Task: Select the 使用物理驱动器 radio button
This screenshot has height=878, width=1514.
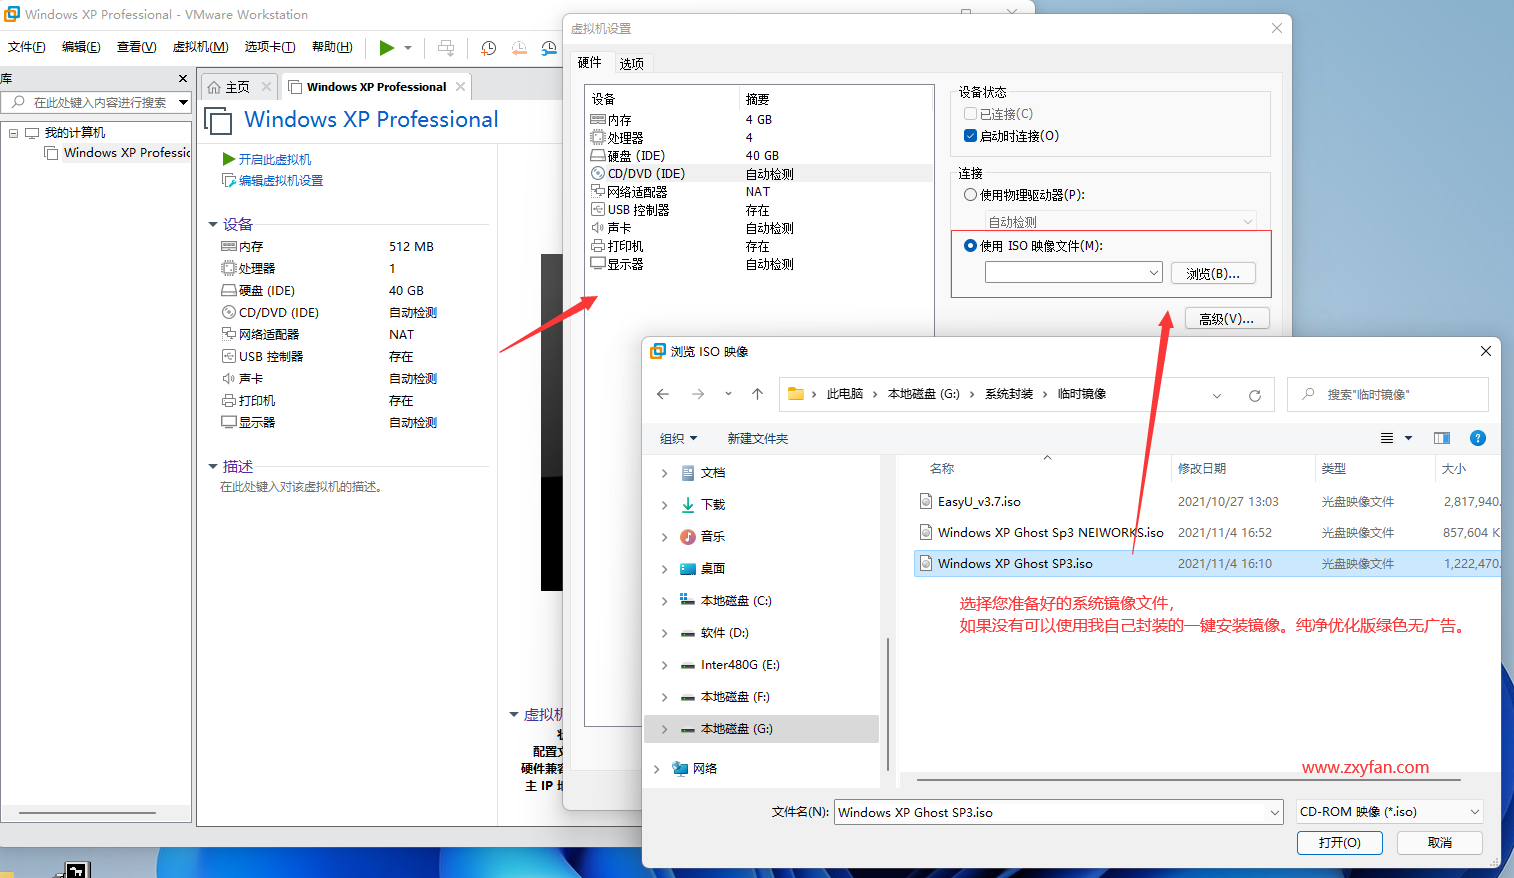Action: (969, 195)
